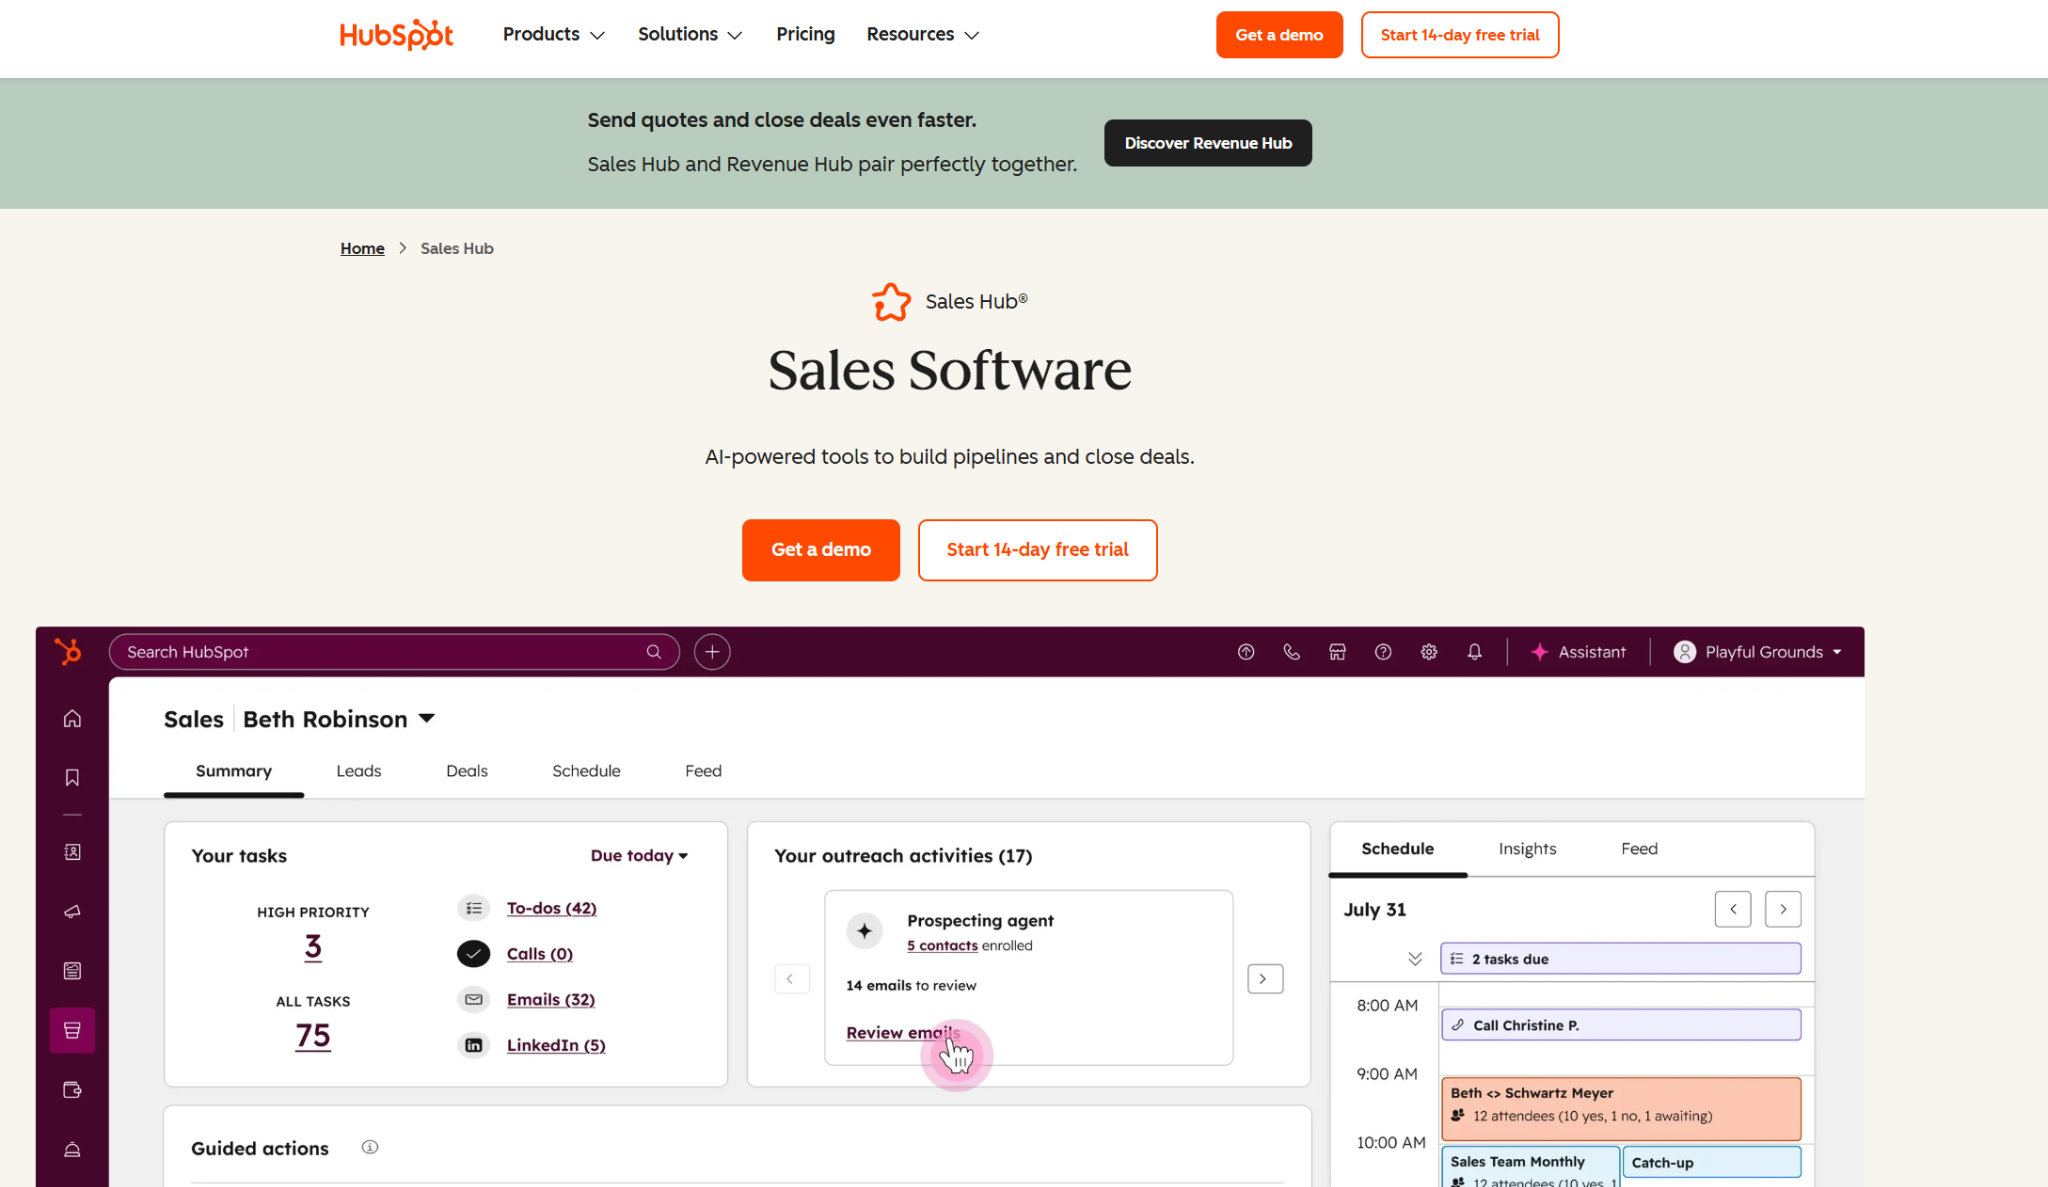The image size is (2048, 1187).
Task: Open the upgrade arrow icon in the top bar
Action: [1246, 652]
